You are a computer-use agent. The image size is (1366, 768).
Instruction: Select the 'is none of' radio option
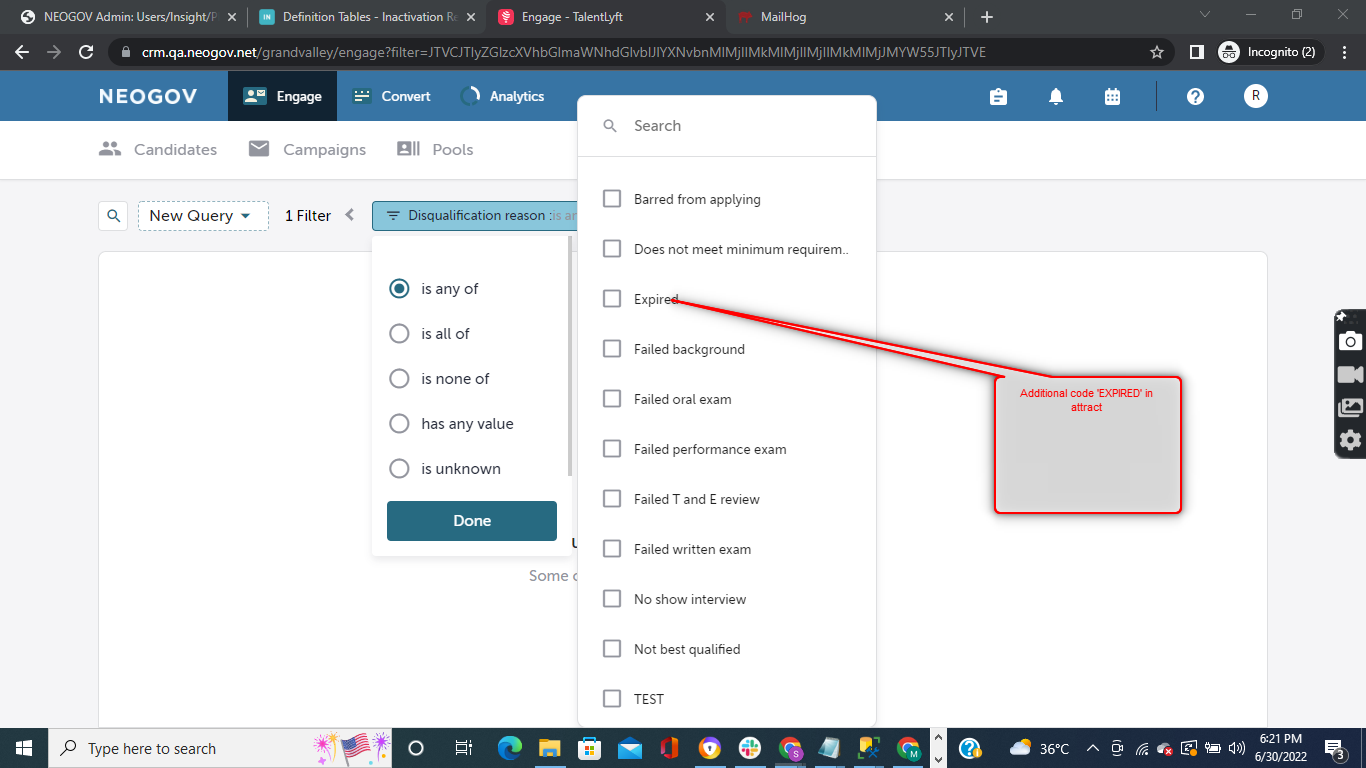click(399, 379)
